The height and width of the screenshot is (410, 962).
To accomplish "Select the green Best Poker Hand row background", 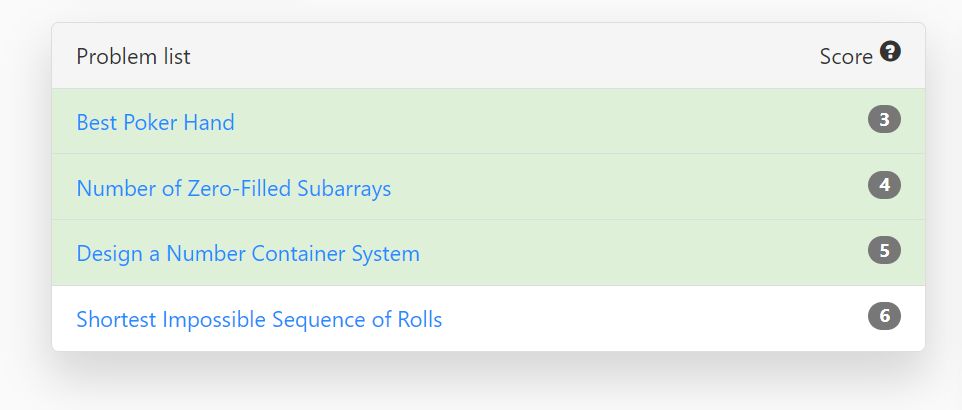I will 488,121.
